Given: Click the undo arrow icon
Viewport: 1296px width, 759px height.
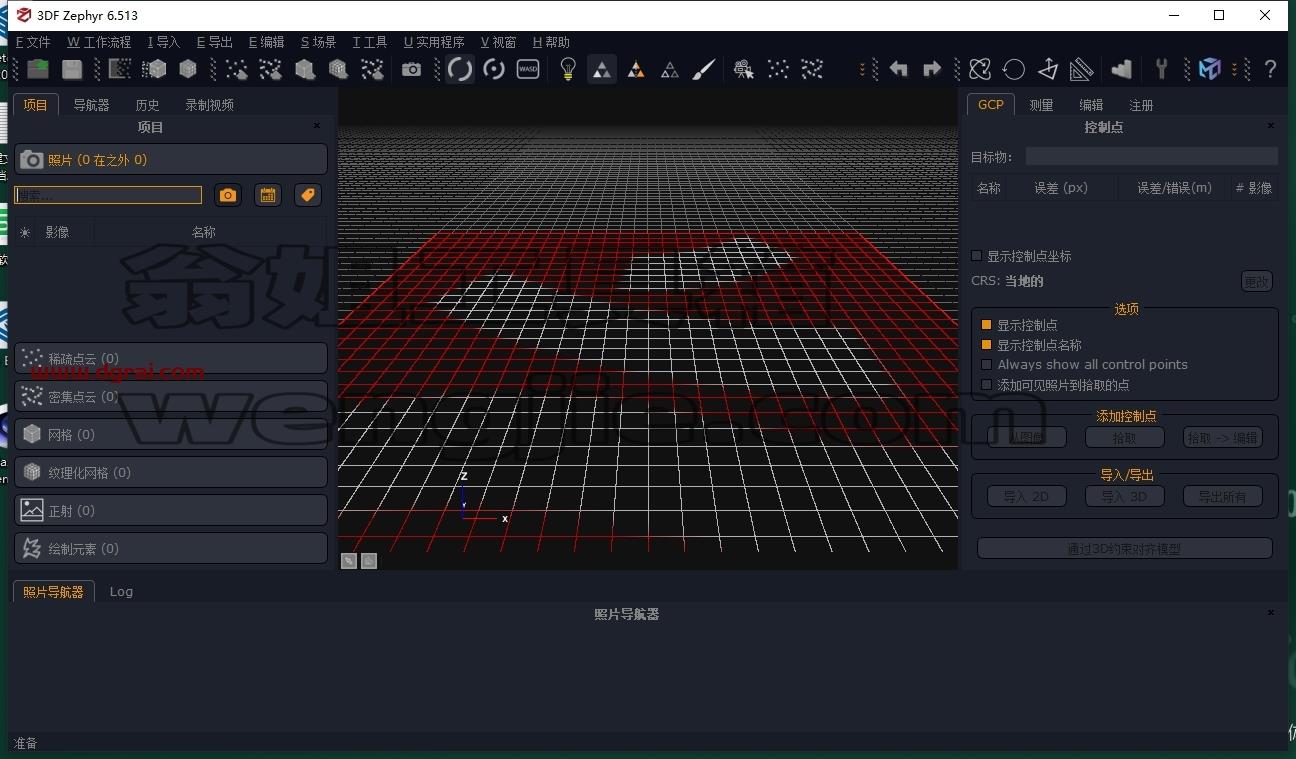Looking at the screenshot, I should [x=899, y=69].
